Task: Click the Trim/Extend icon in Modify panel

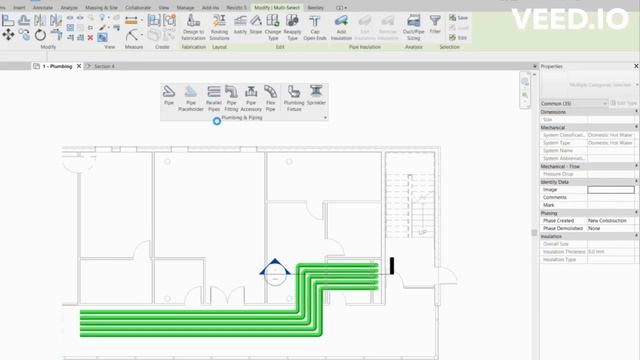Action: coord(56,36)
